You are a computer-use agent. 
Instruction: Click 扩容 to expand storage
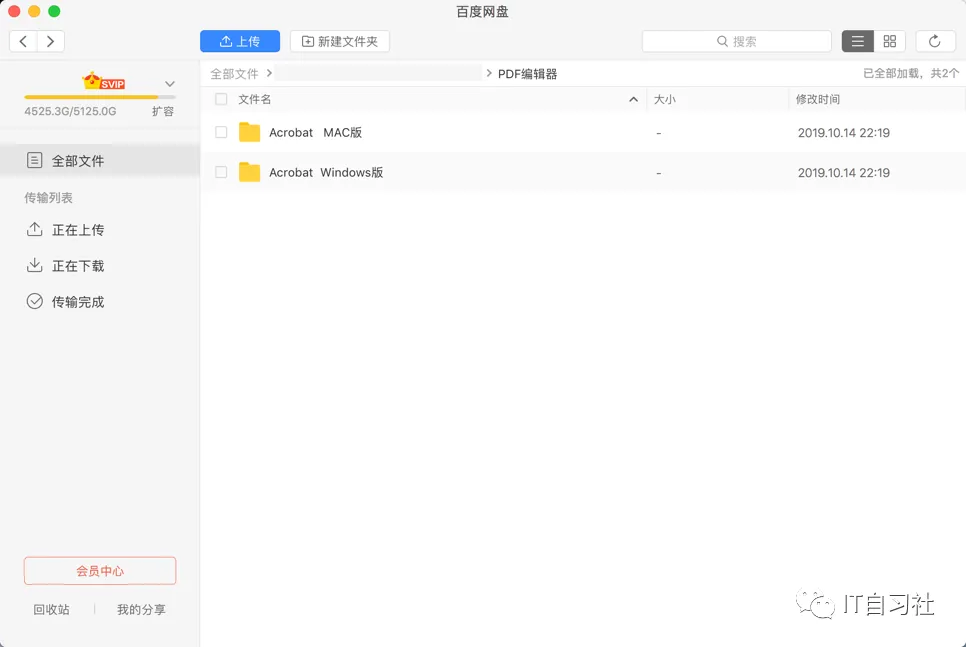[163, 112]
